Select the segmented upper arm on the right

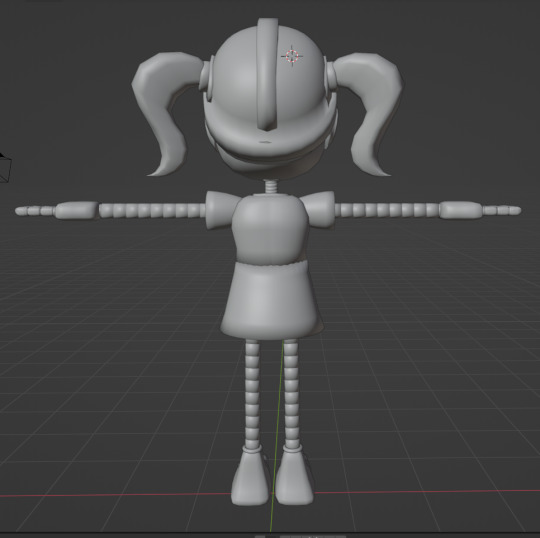[387, 210]
